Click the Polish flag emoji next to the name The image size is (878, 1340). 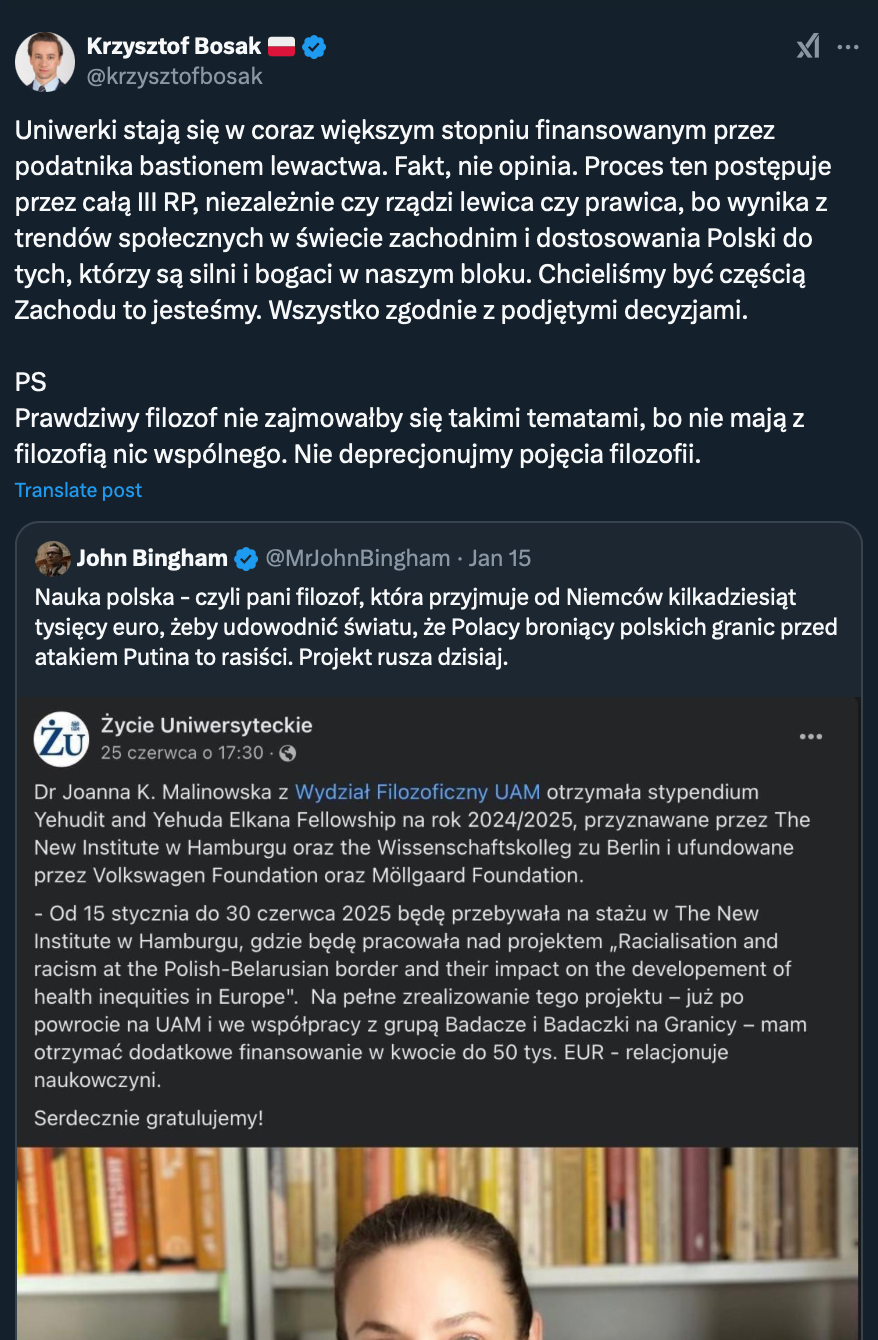(x=282, y=46)
